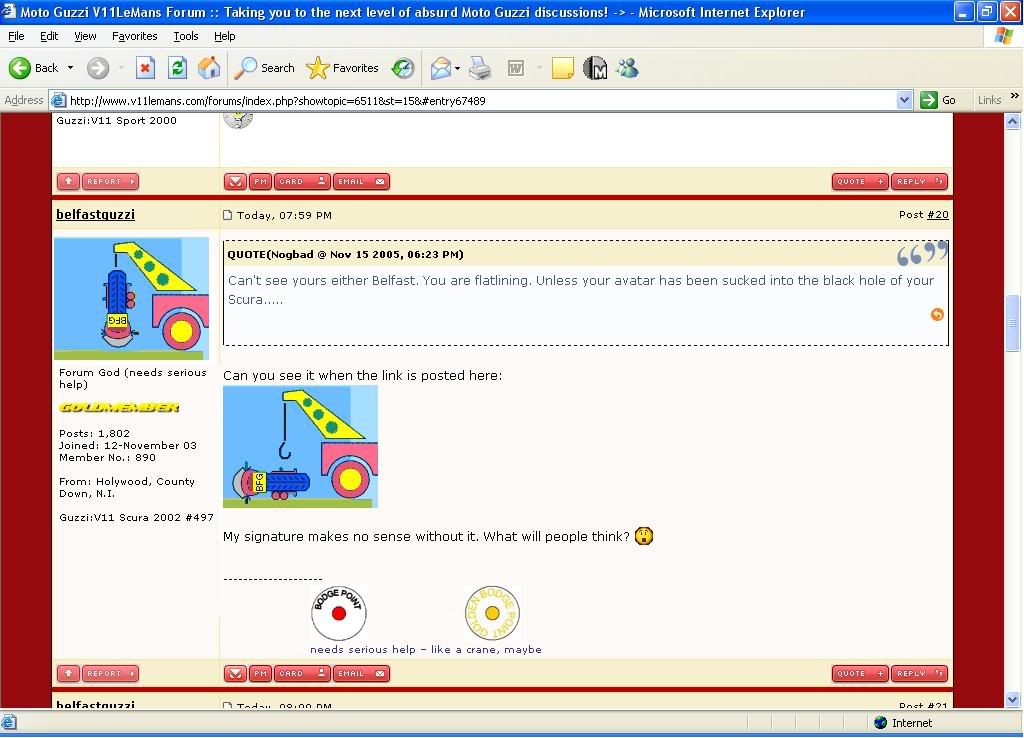Click the page vertical scrollbar thumb

pos(1012,323)
